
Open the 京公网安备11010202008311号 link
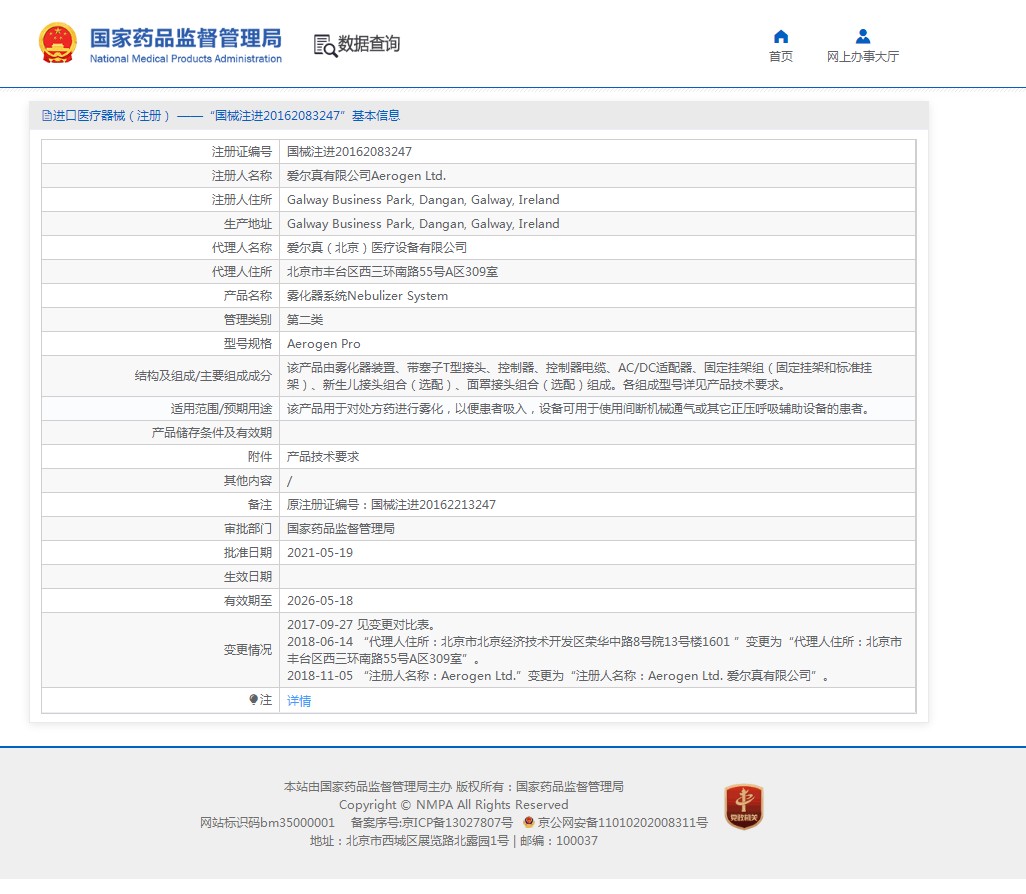(x=622, y=823)
